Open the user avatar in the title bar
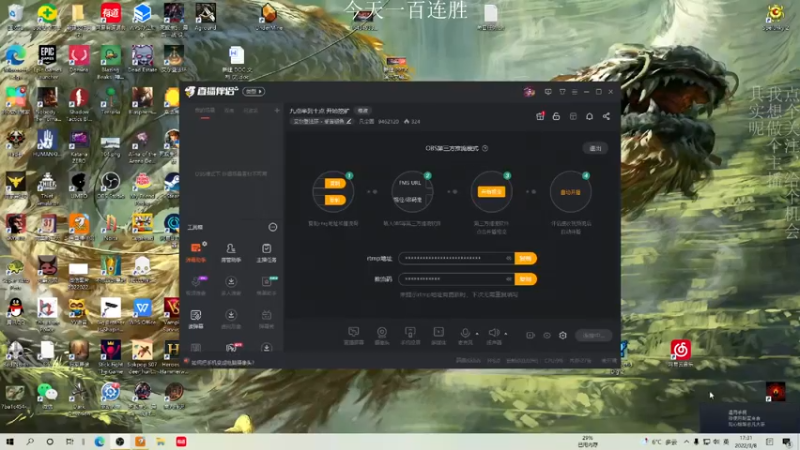 (x=529, y=92)
